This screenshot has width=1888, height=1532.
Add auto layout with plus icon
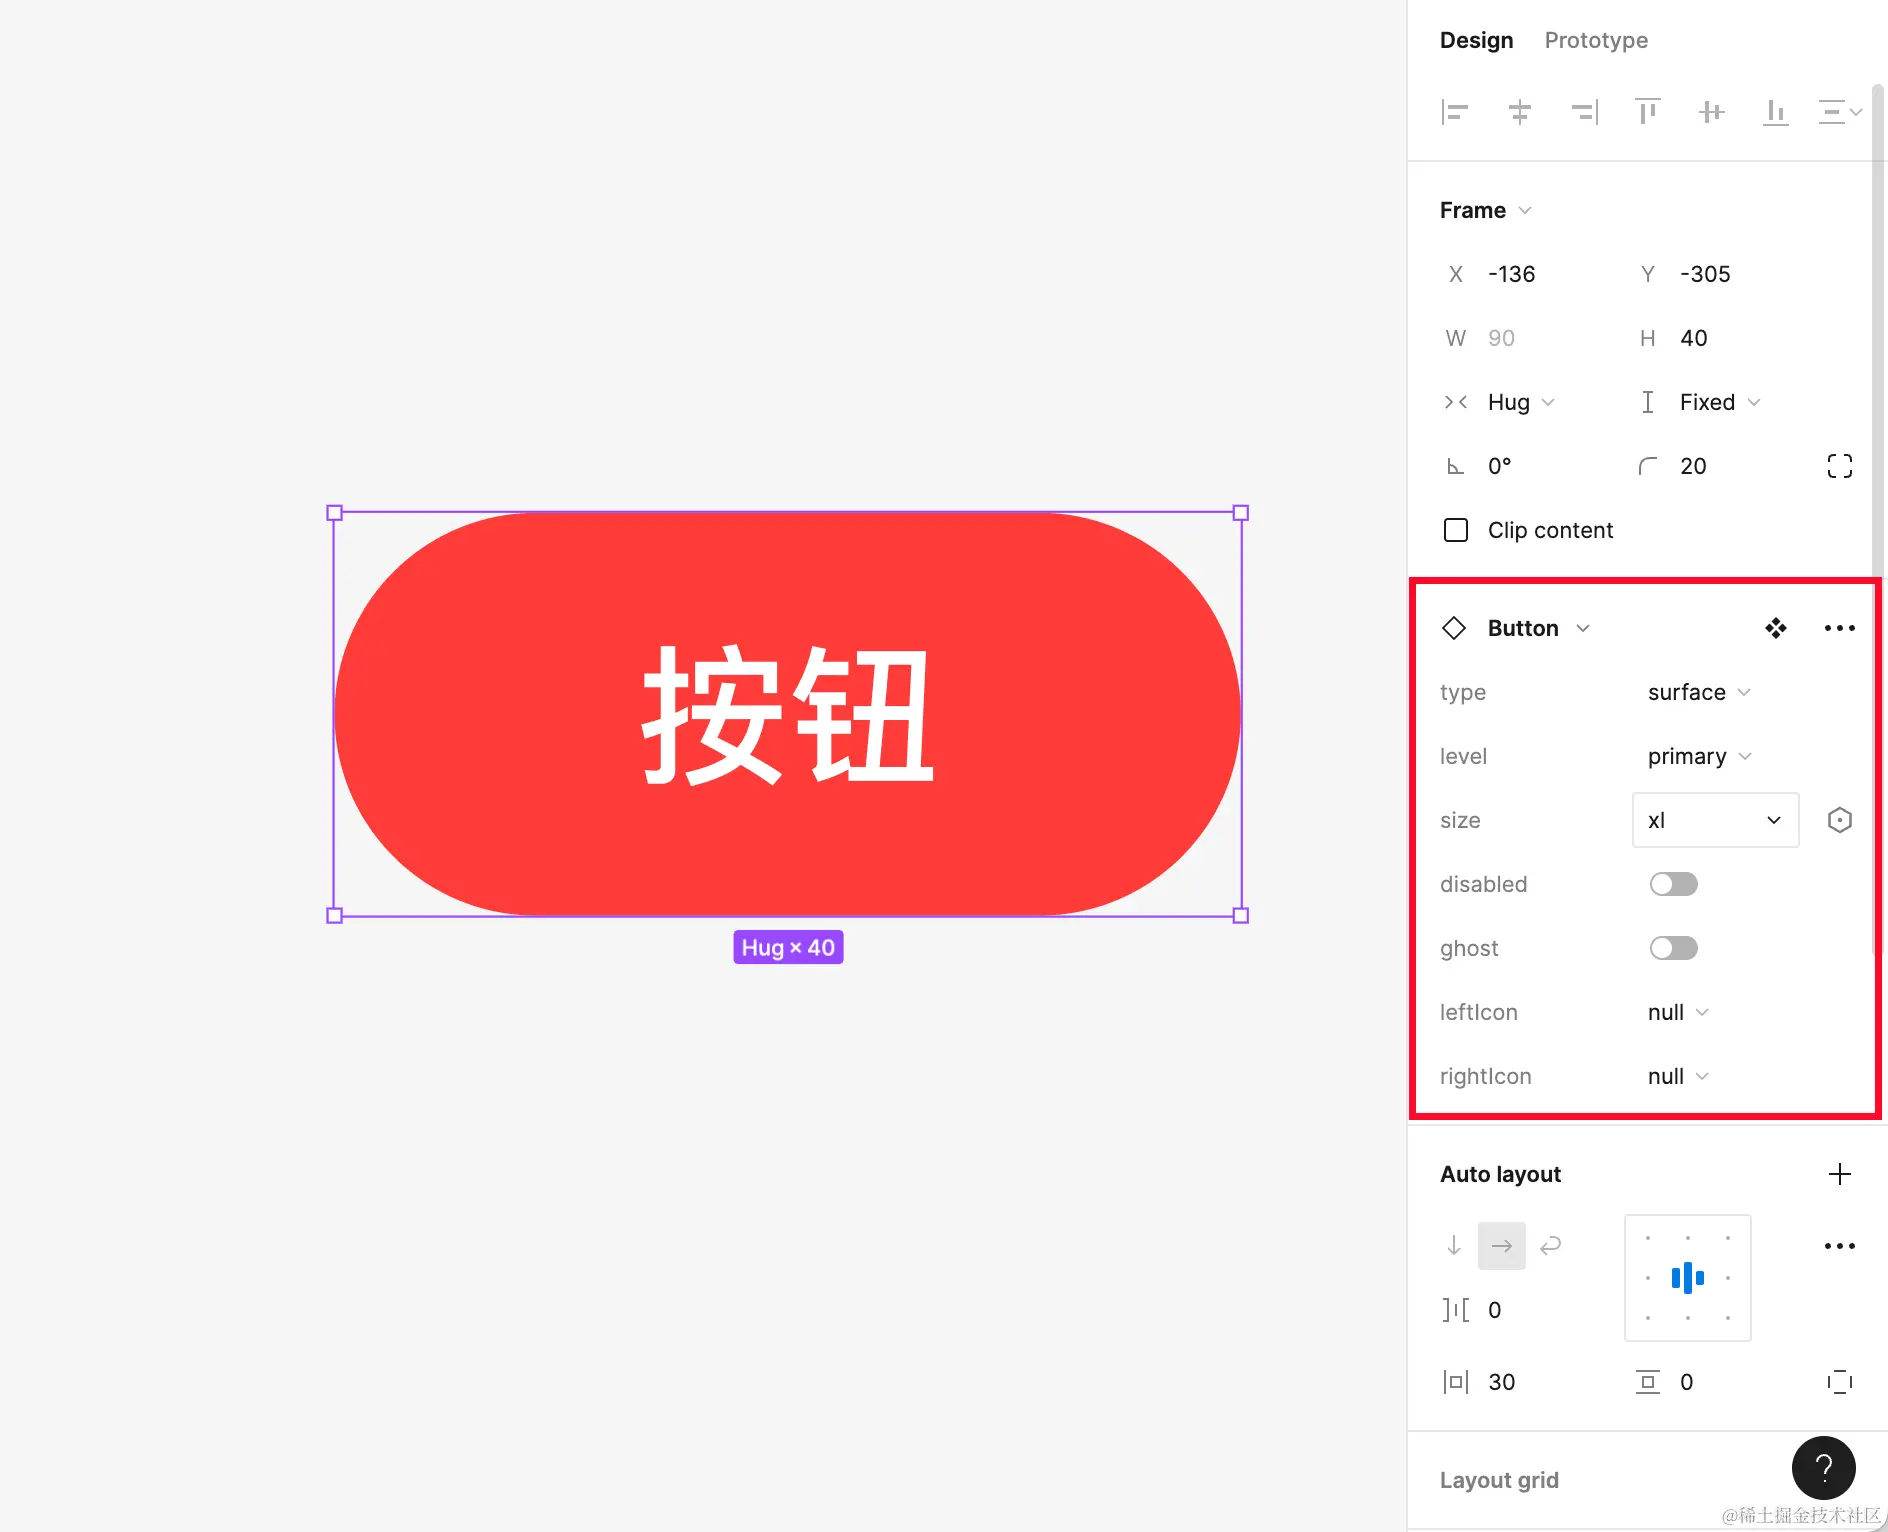(1840, 1174)
